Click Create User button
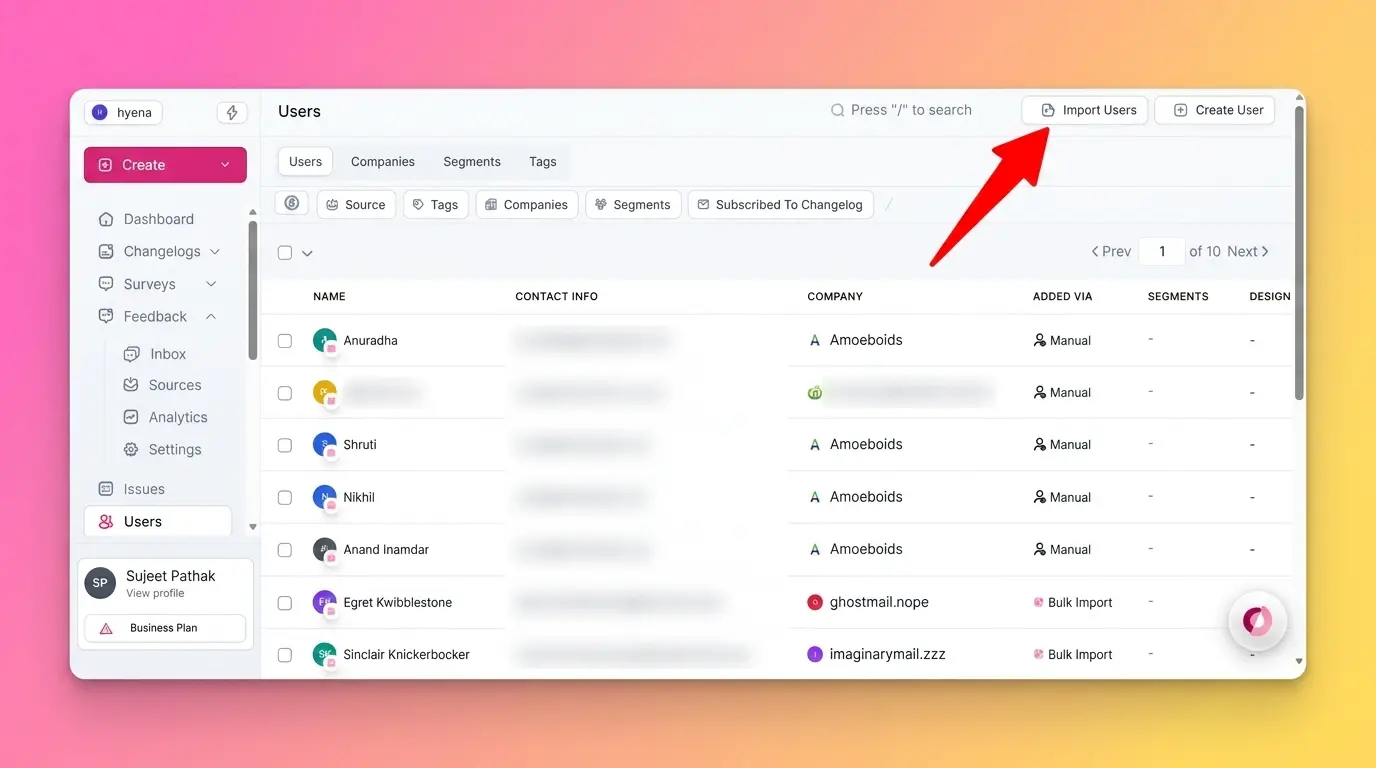 1215,110
